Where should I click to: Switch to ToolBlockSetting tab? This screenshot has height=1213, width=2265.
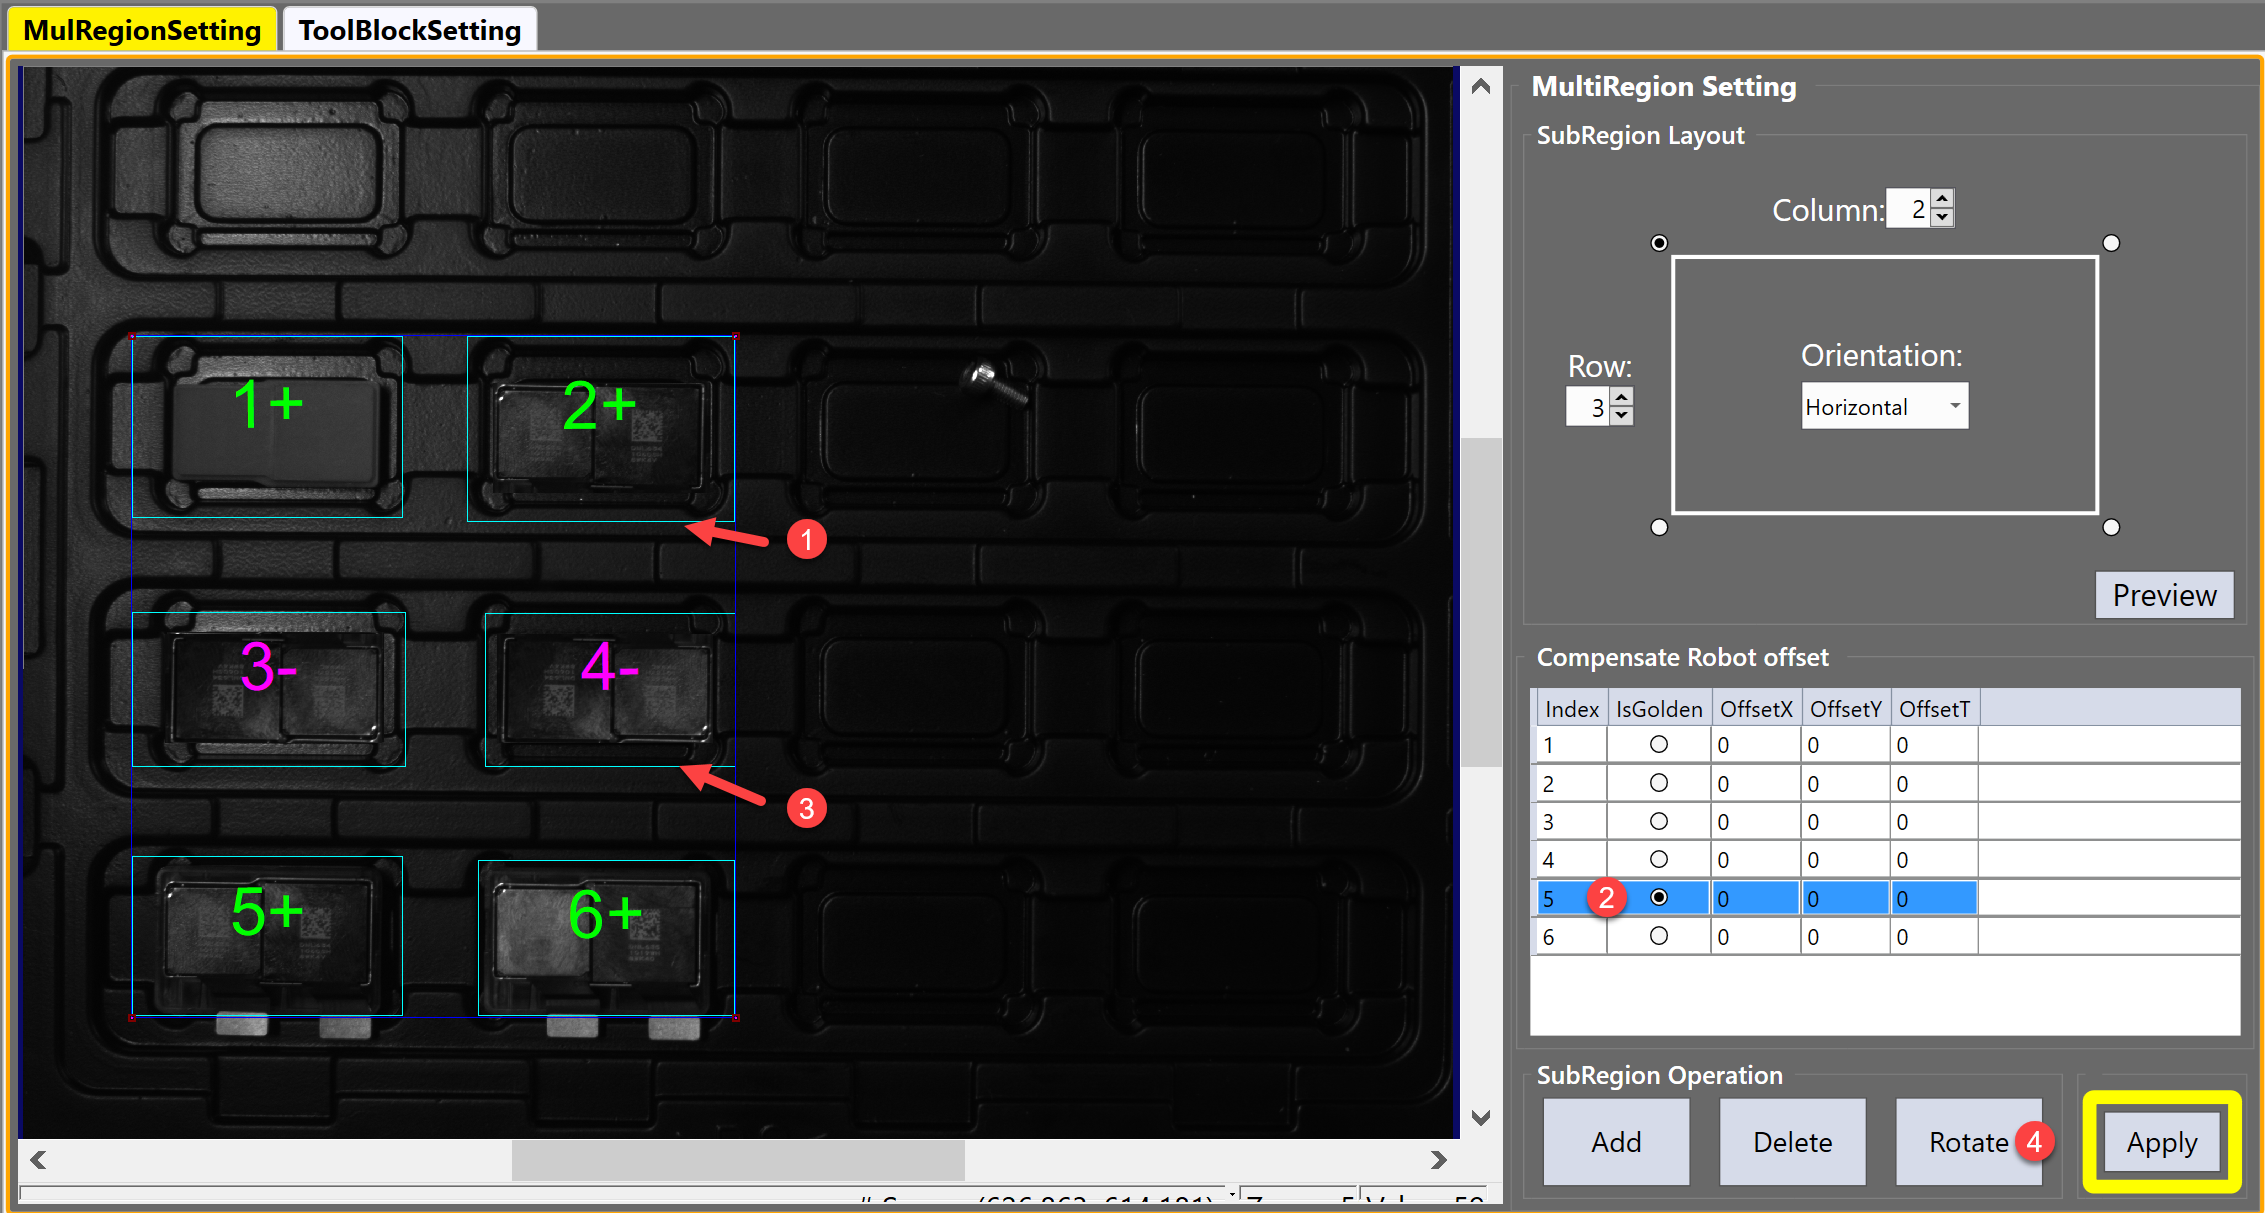(409, 30)
